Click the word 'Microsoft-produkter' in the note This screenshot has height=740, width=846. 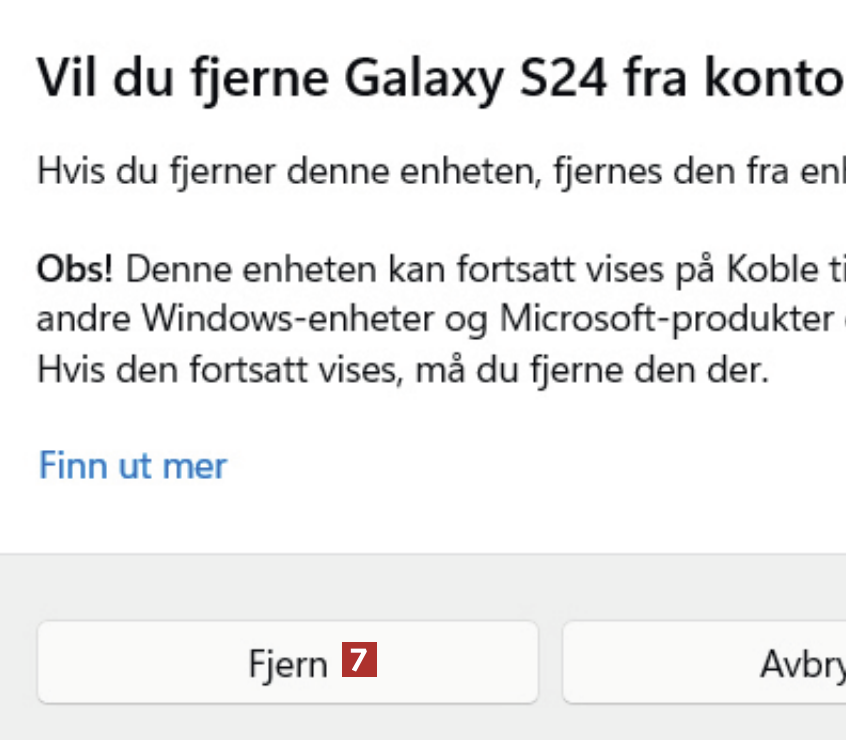click(666, 318)
